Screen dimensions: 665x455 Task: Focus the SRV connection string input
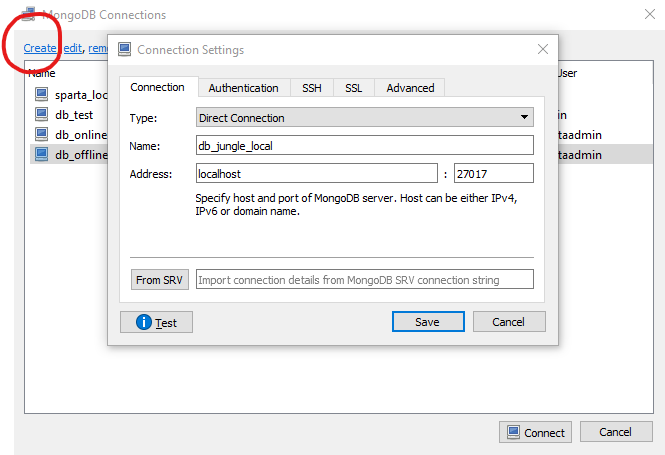click(x=365, y=279)
